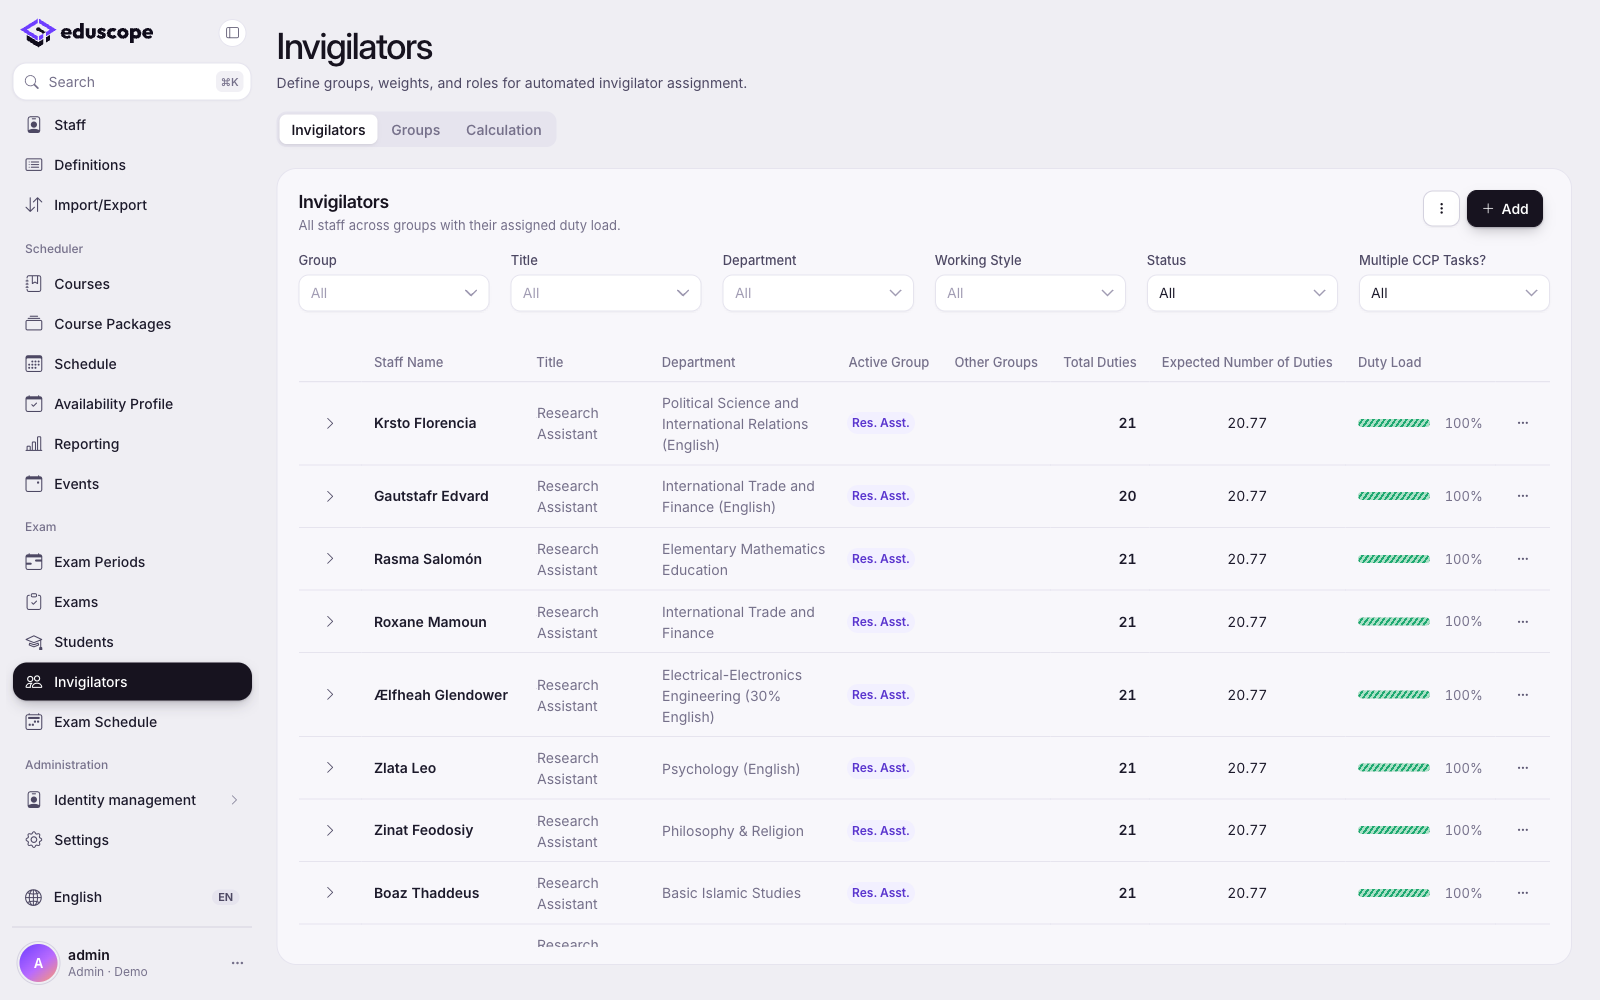Click the duty load bar for Ælfheah Glendower
Viewport: 1600px width, 1000px height.
click(x=1393, y=695)
